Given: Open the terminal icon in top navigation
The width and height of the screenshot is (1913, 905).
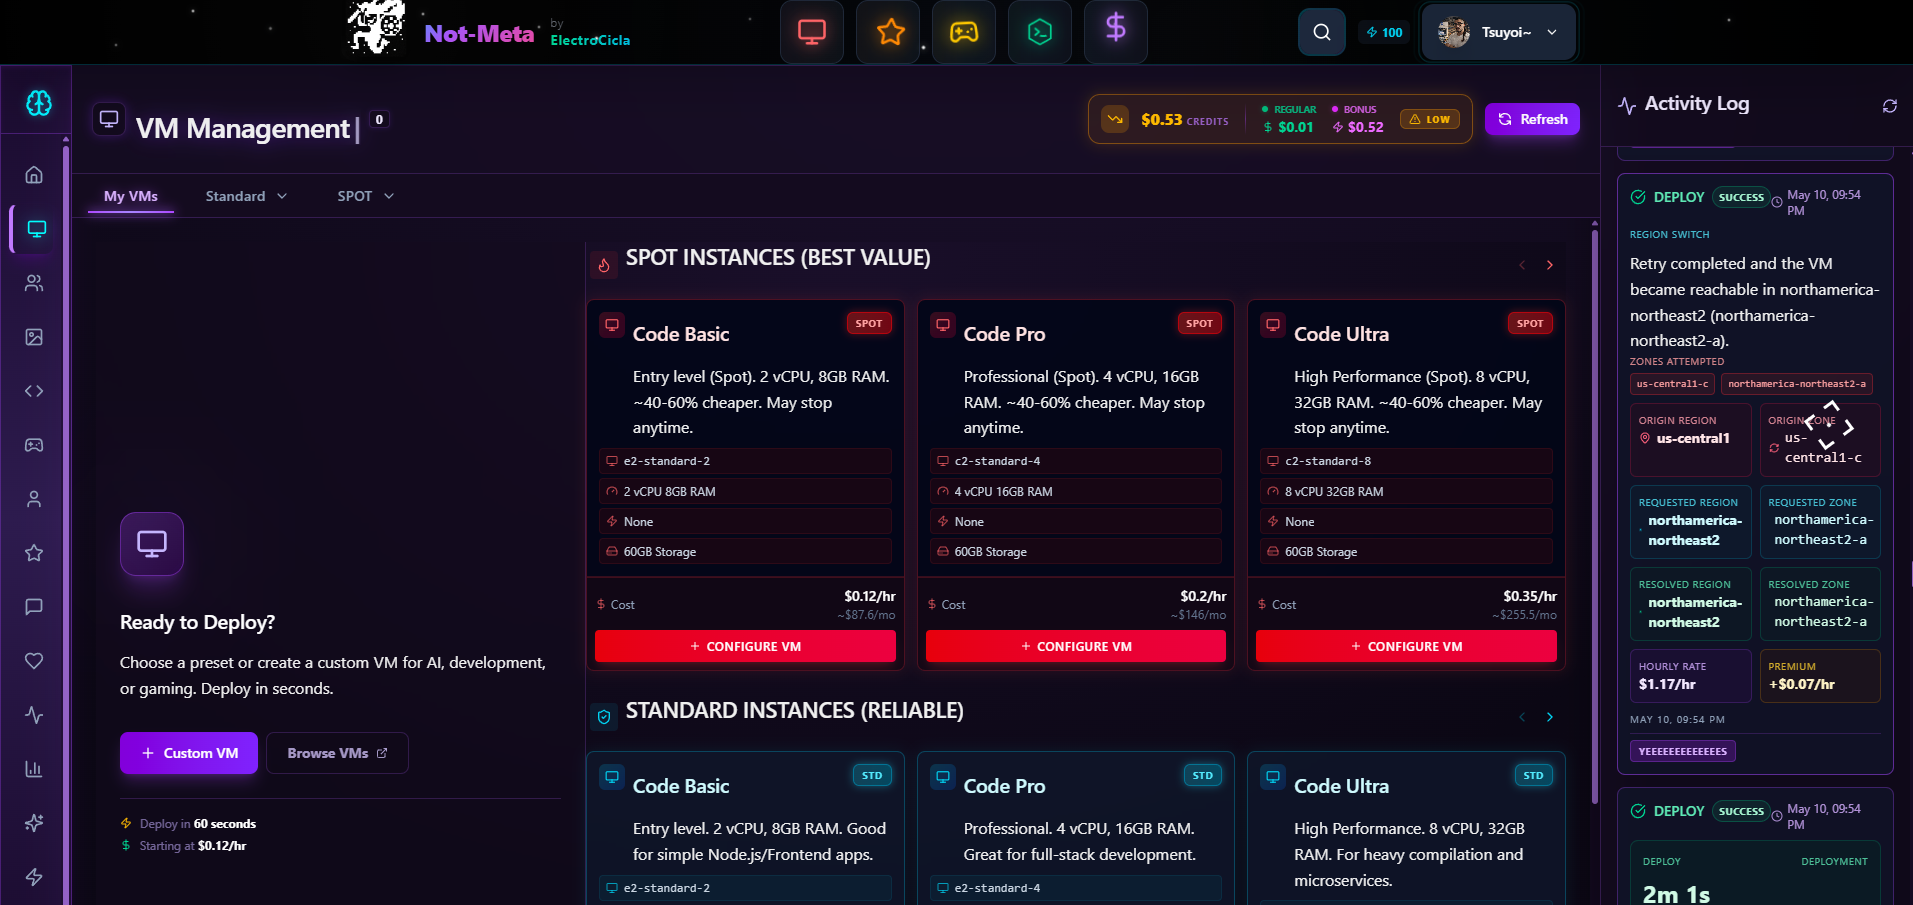Looking at the screenshot, I should point(1040,32).
